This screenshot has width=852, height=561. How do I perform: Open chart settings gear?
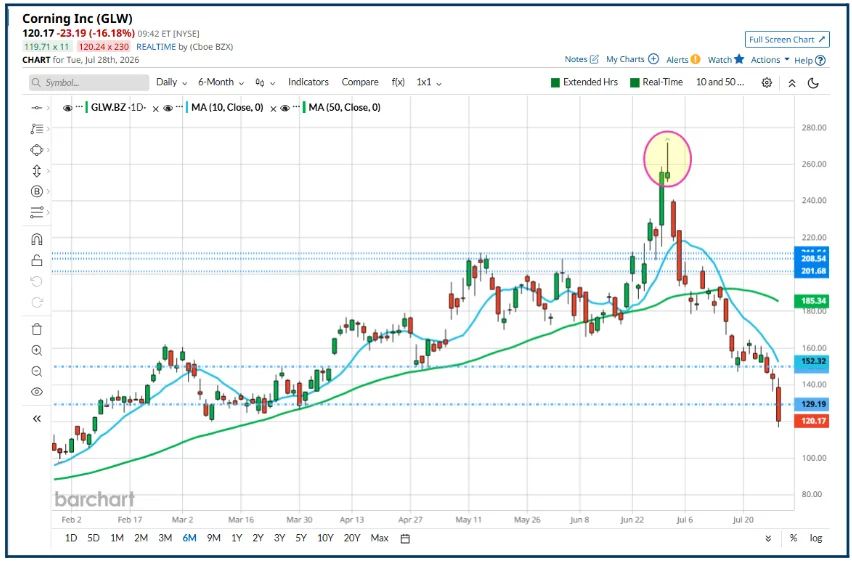[x=767, y=83]
